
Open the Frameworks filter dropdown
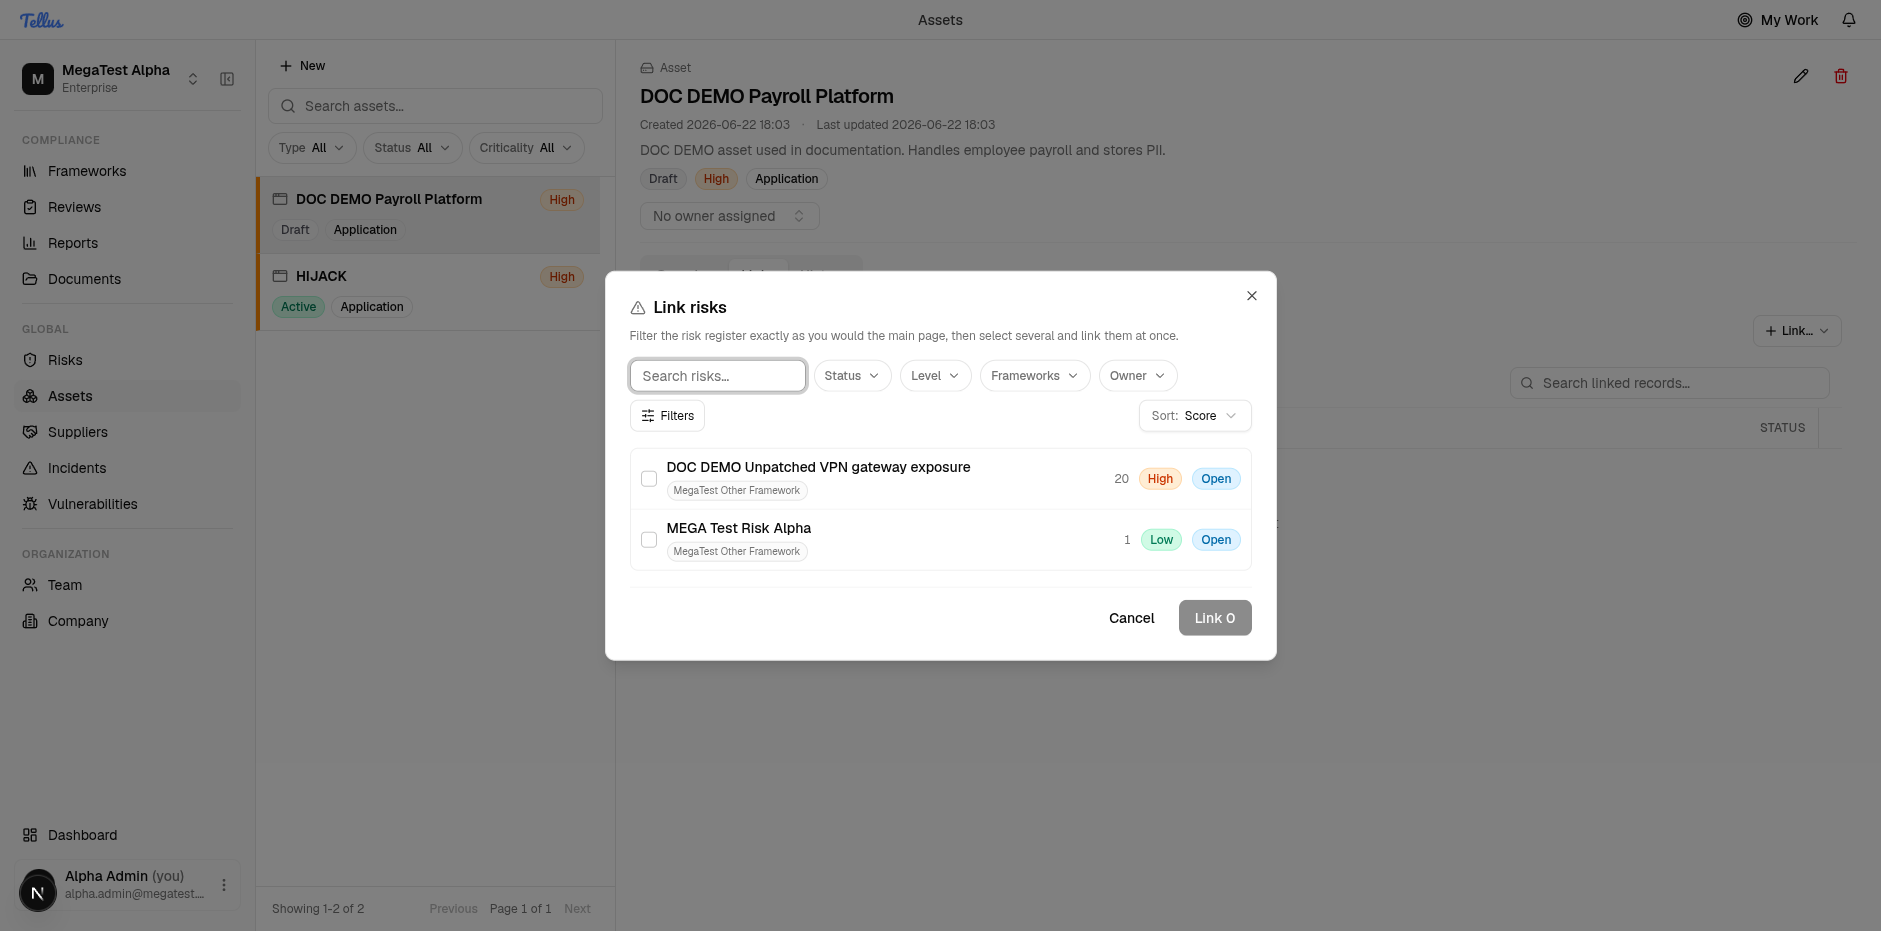point(1035,376)
